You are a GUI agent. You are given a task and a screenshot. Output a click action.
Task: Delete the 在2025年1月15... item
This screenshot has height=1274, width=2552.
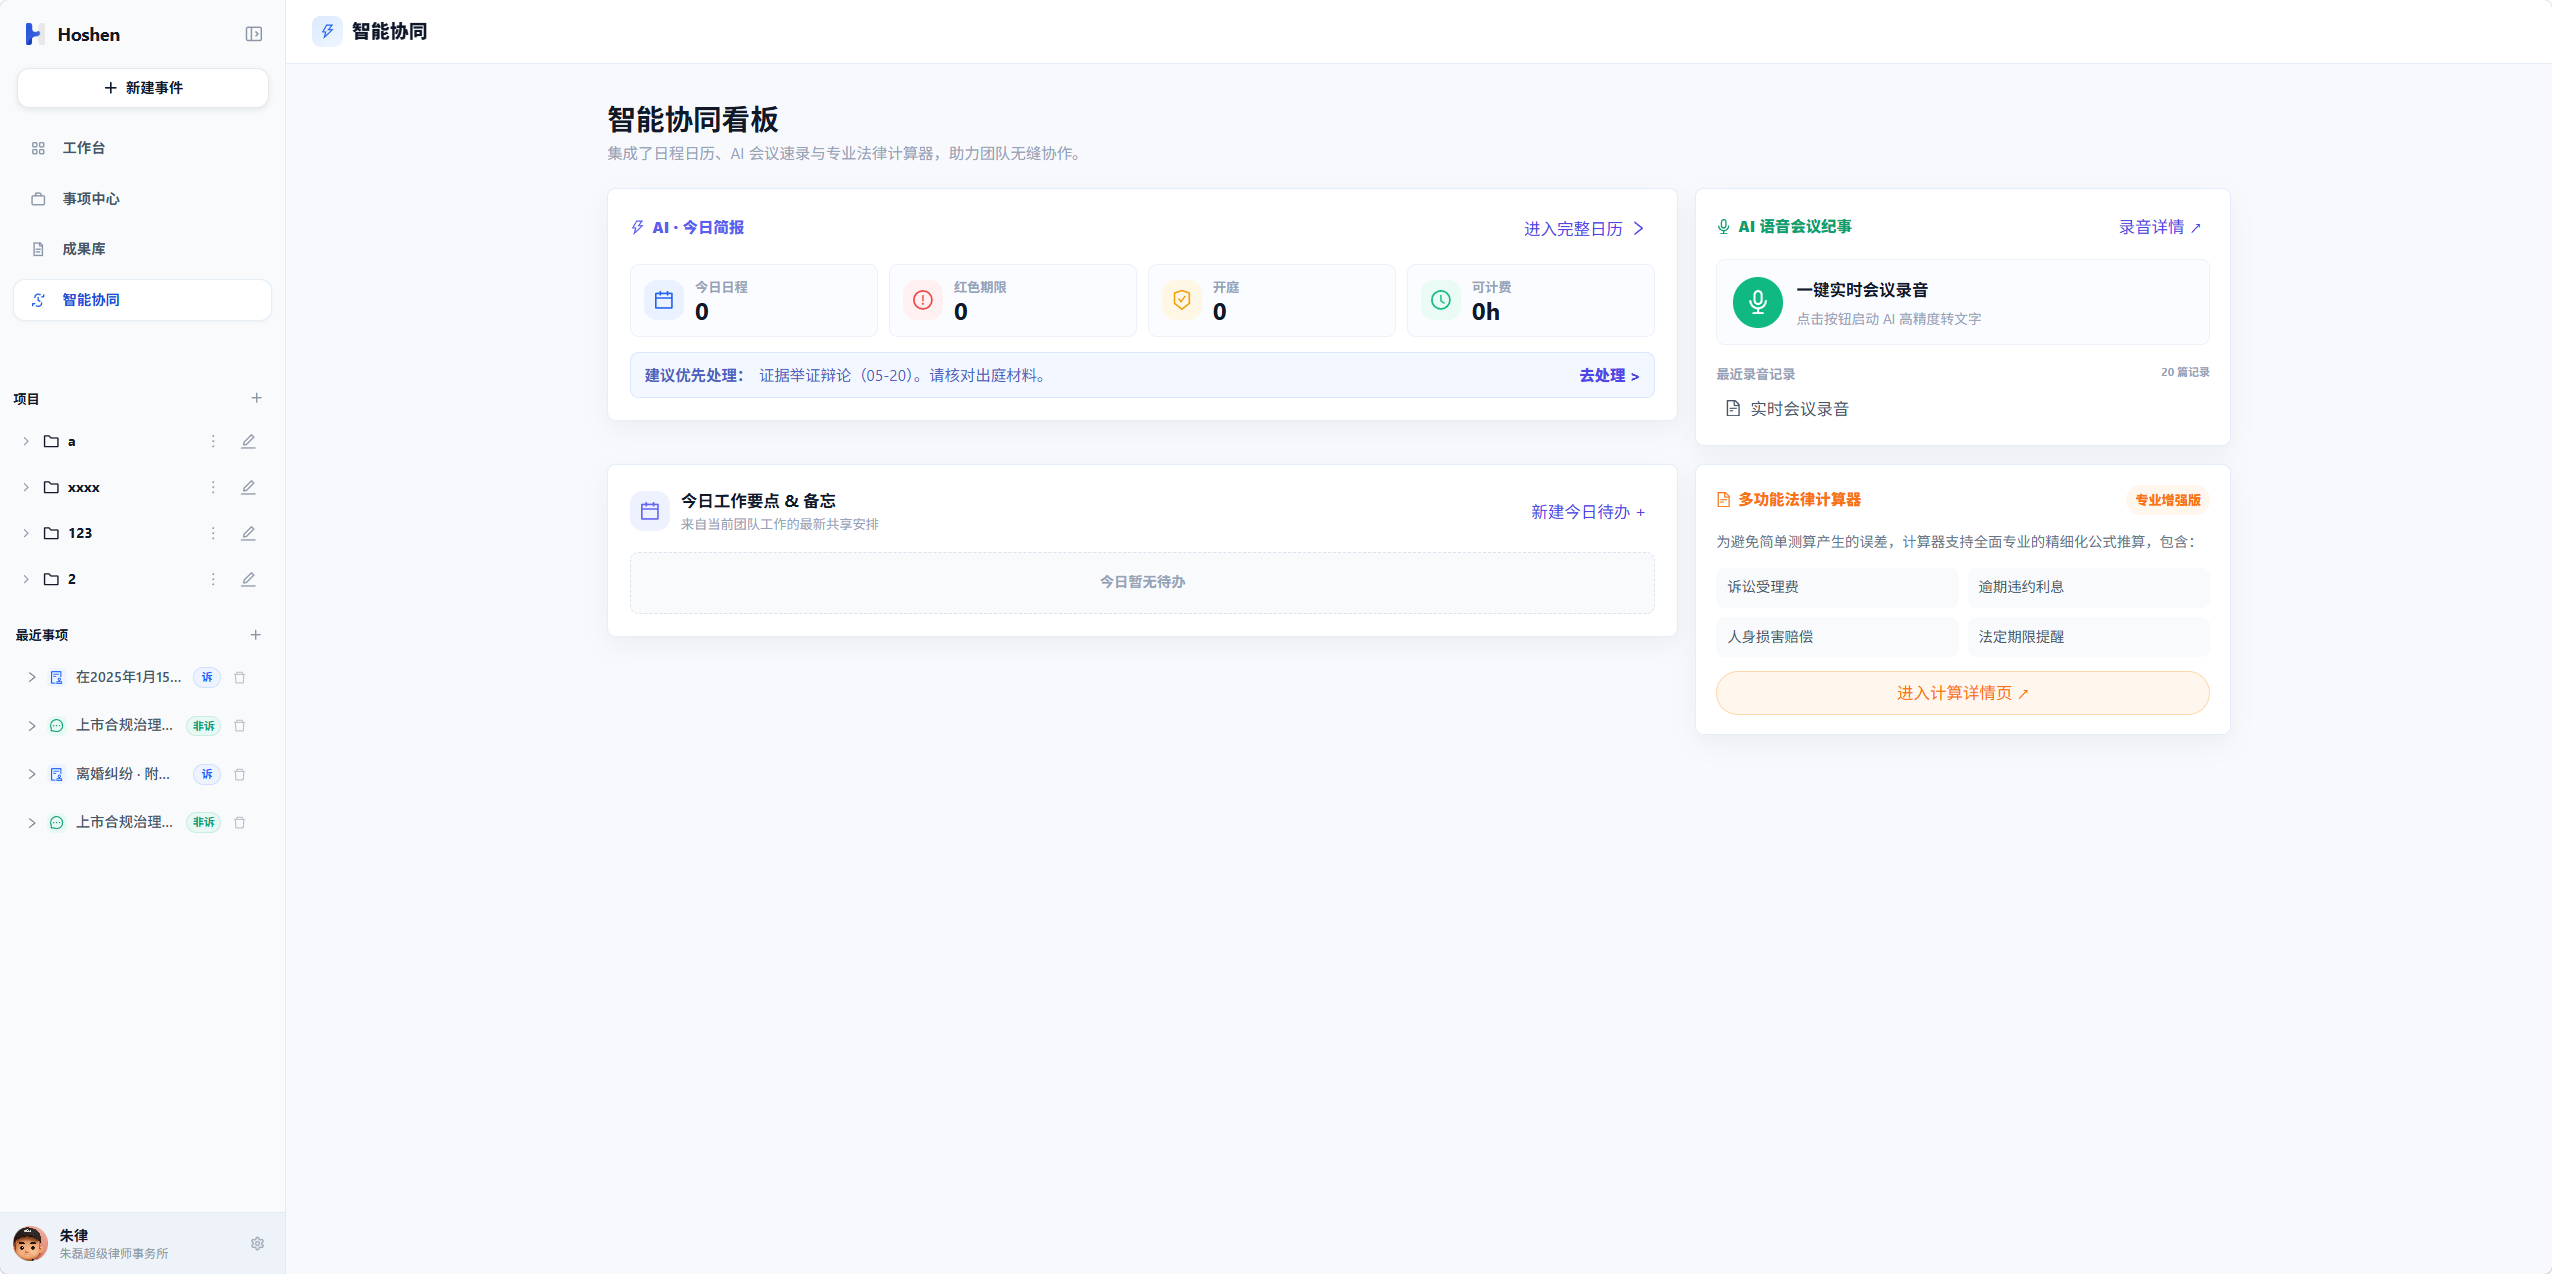pyautogui.click(x=240, y=677)
